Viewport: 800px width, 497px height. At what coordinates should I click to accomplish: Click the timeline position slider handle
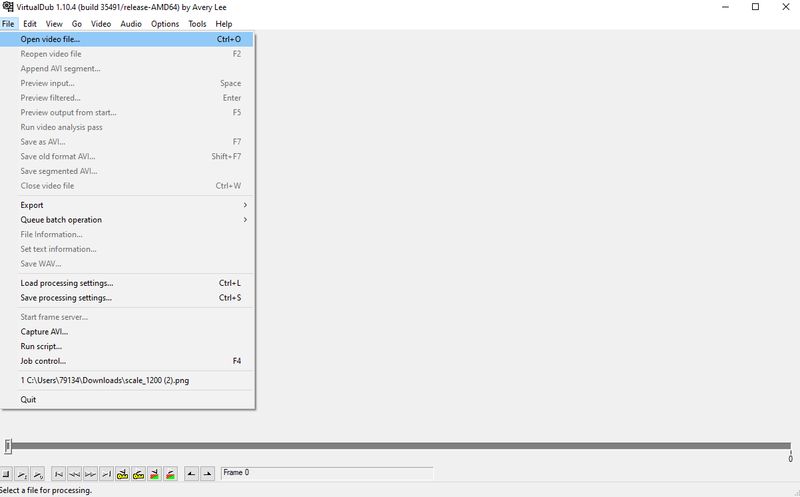click(x=8, y=446)
